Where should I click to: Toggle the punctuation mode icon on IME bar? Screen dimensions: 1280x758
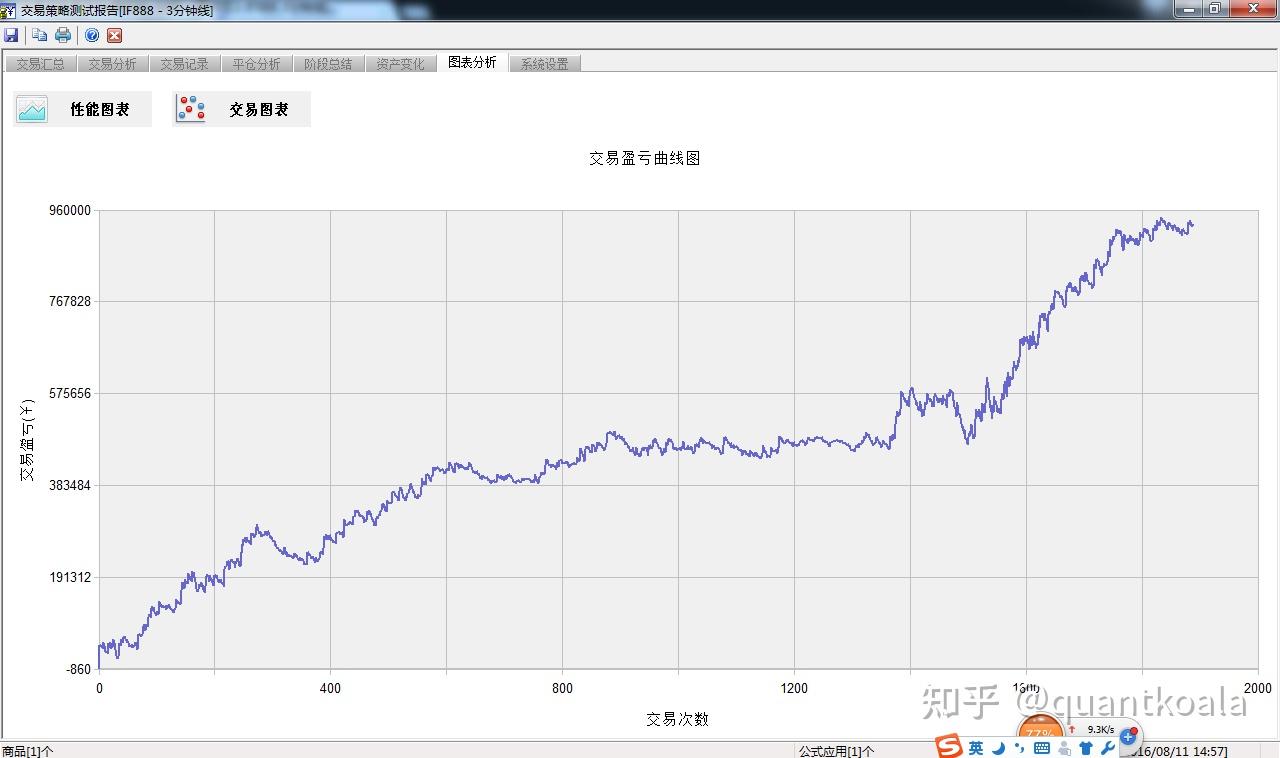coord(1019,748)
